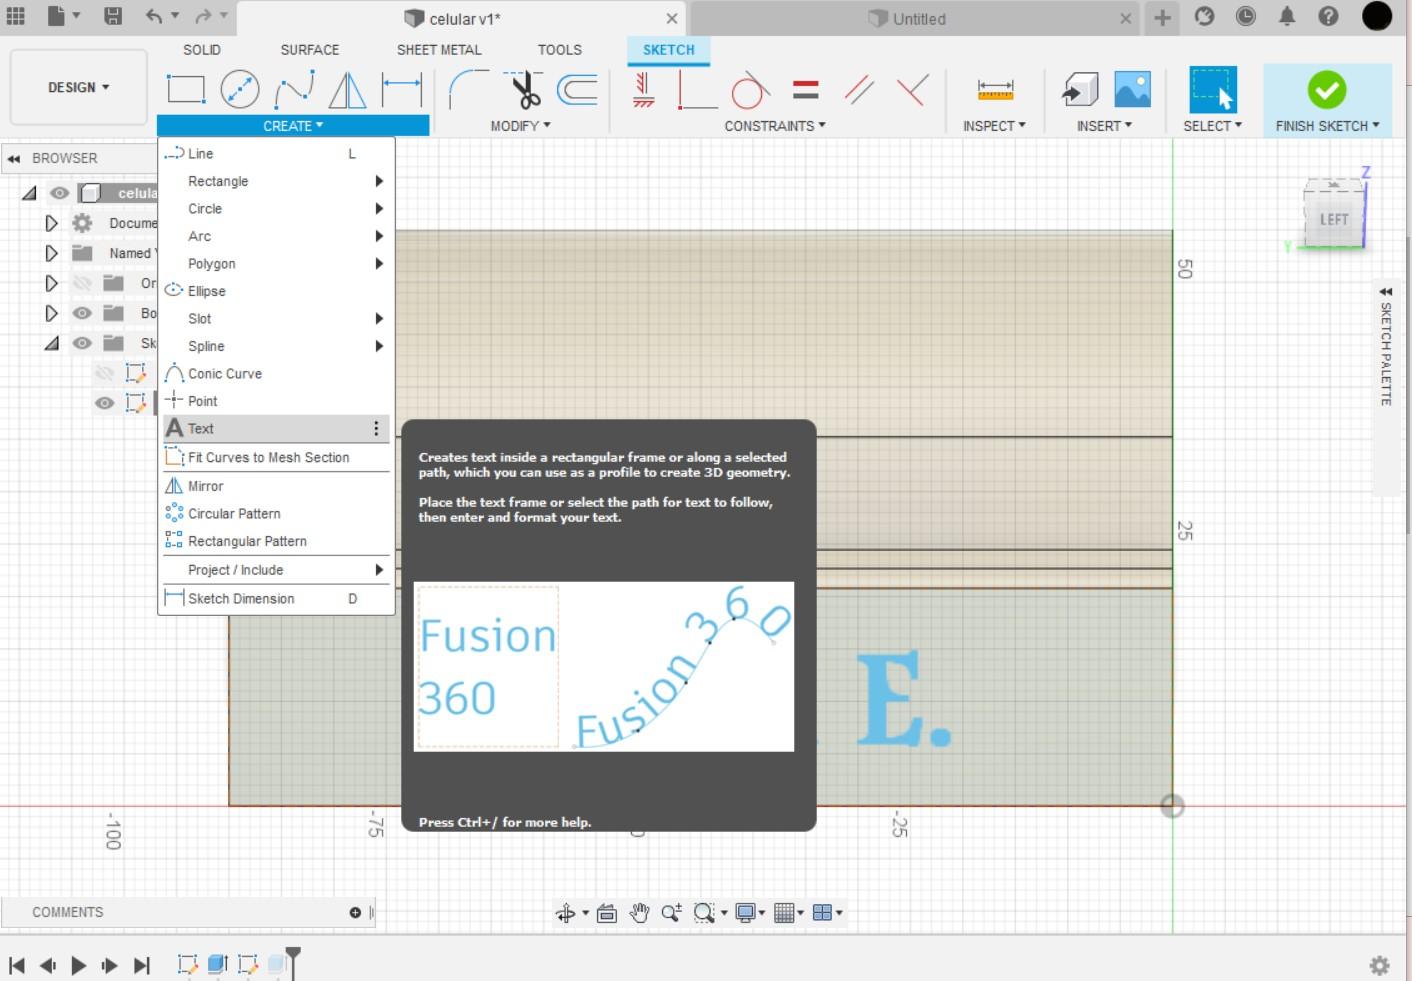Open the MODIFY dropdown menu
This screenshot has width=1412, height=981.
tap(520, 126)
